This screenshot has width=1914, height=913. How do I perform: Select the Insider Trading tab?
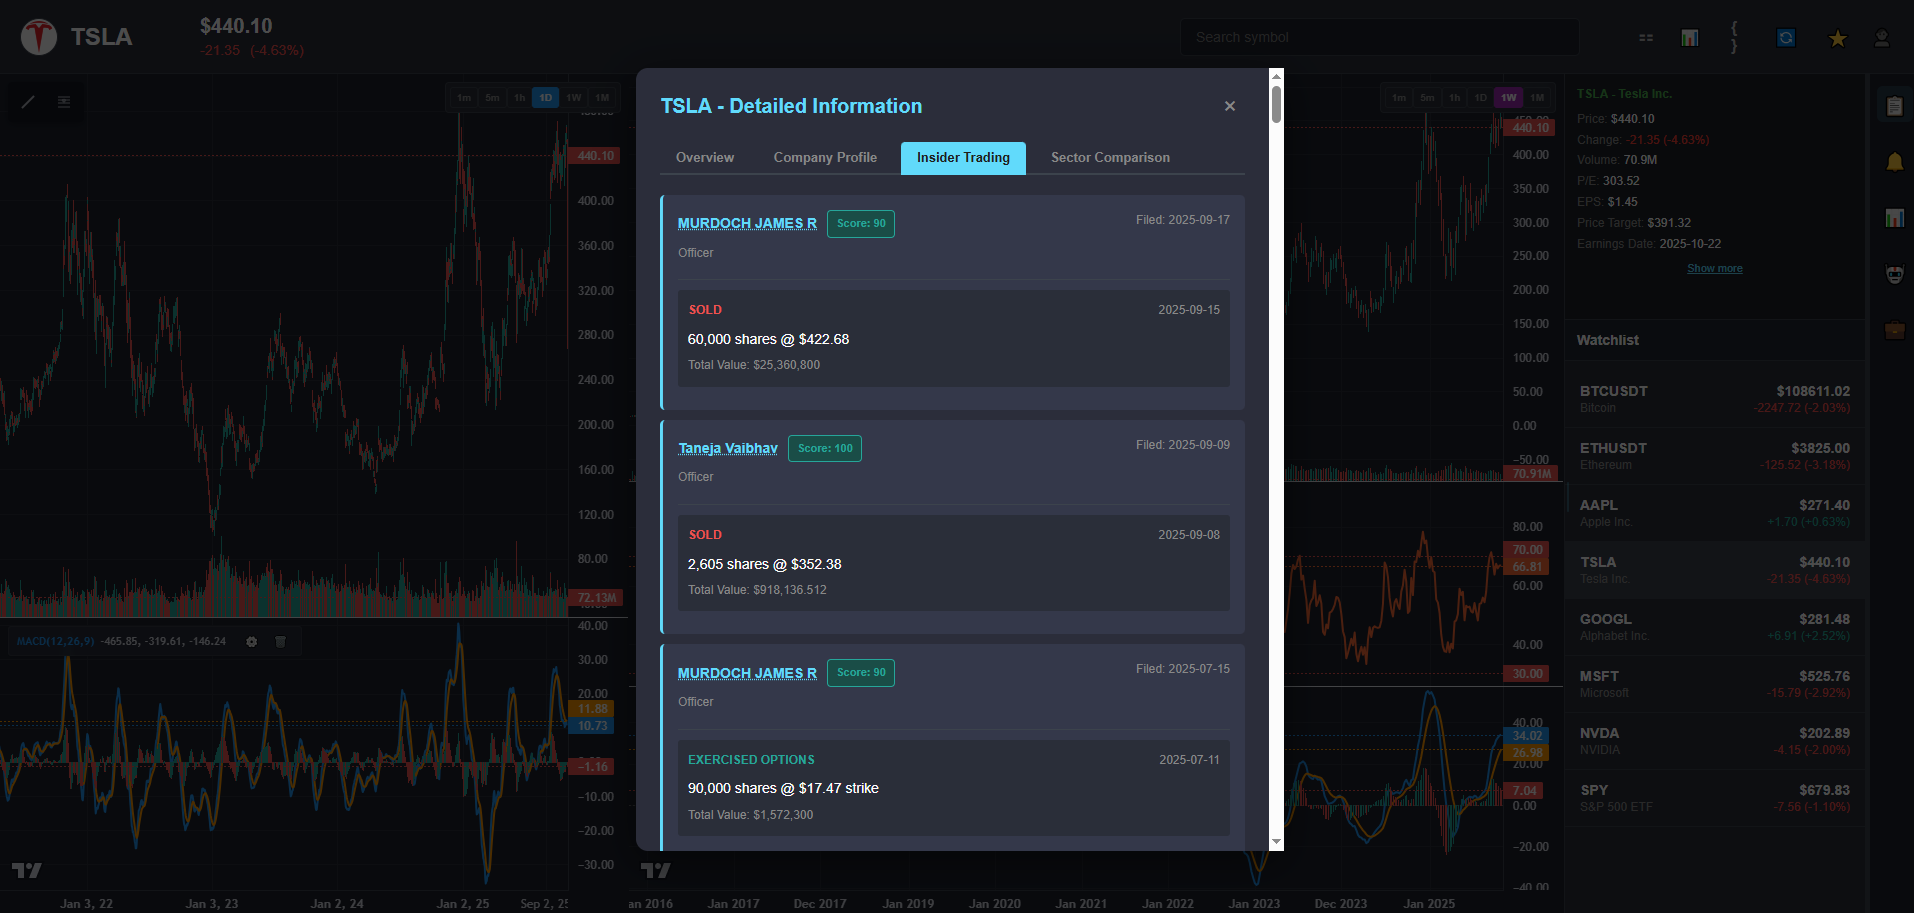[963, 158]
